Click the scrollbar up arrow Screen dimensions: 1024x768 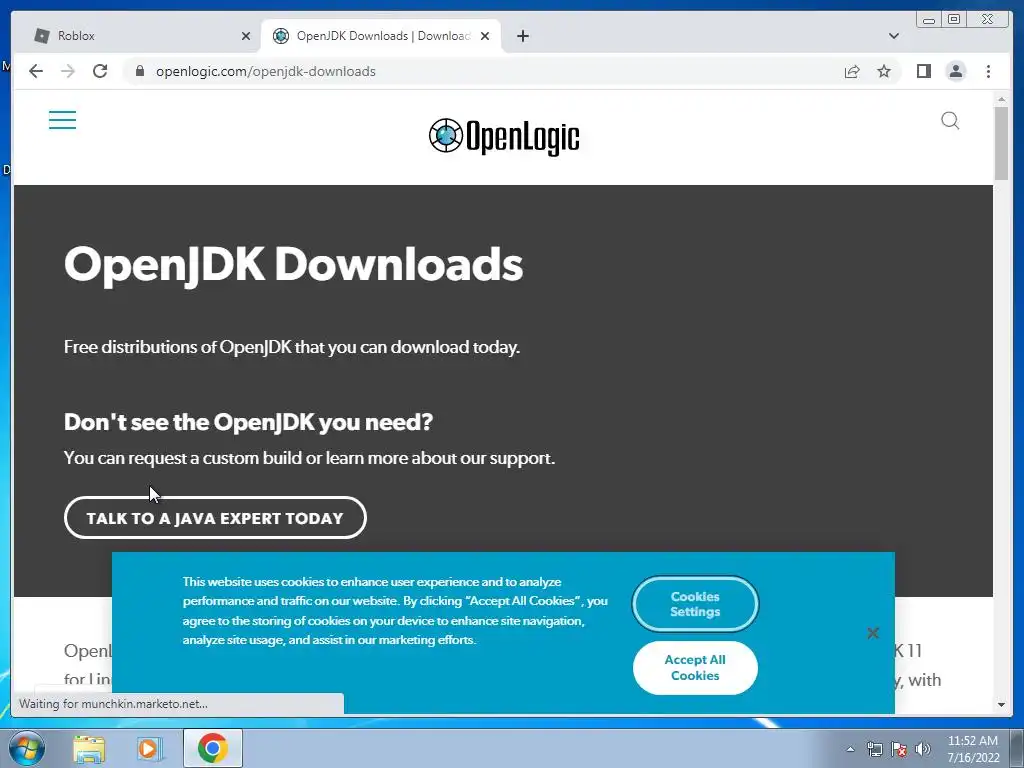(x=1001, y=99)
